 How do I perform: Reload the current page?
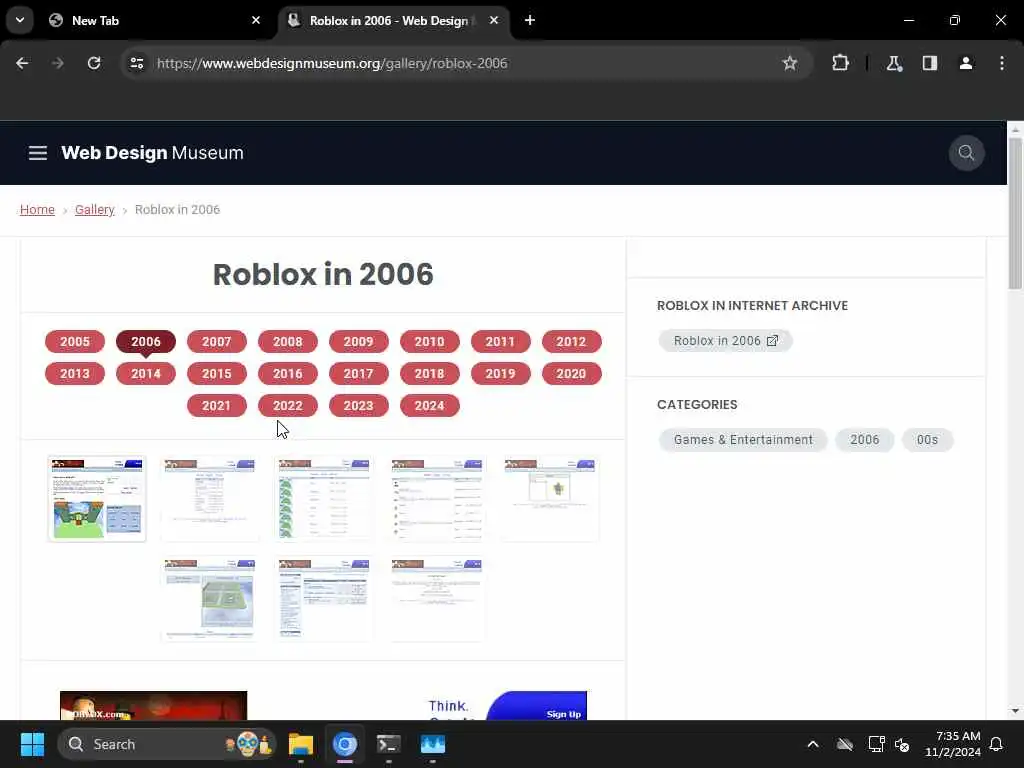click(94, 63)
